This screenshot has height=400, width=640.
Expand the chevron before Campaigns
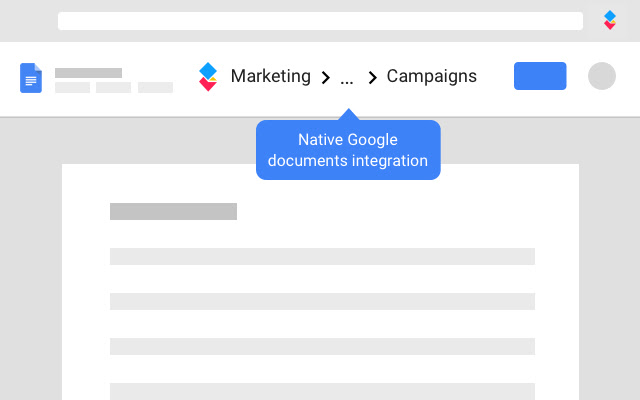click(372, 77)
